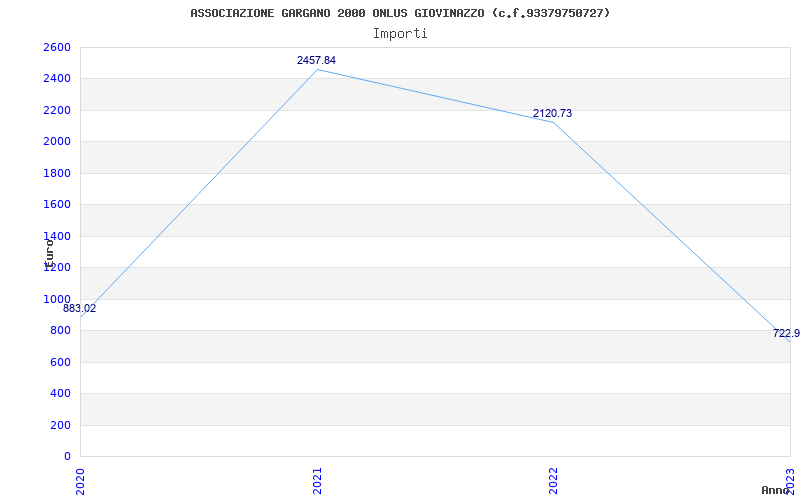Click the 722.9 data label
This screenshot has width=800, height=500.
pos(786,333)
